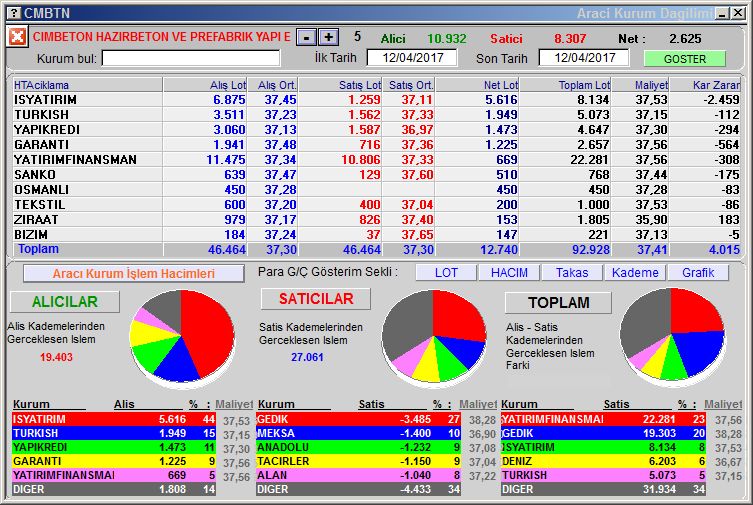
Task: Click the SATICILAR button
Action: coord(316,299)
